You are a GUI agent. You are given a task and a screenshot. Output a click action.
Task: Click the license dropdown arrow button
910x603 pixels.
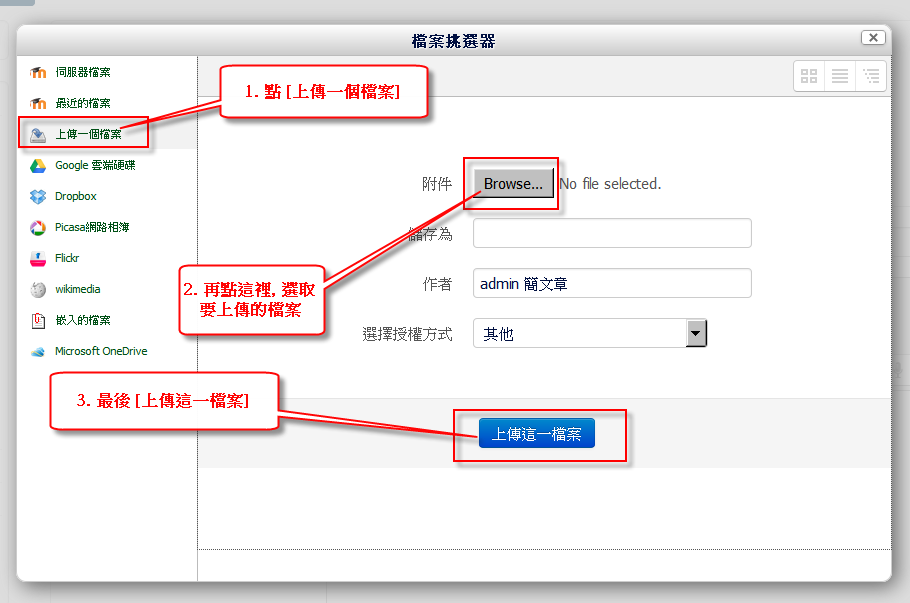(x=696, y=334)
